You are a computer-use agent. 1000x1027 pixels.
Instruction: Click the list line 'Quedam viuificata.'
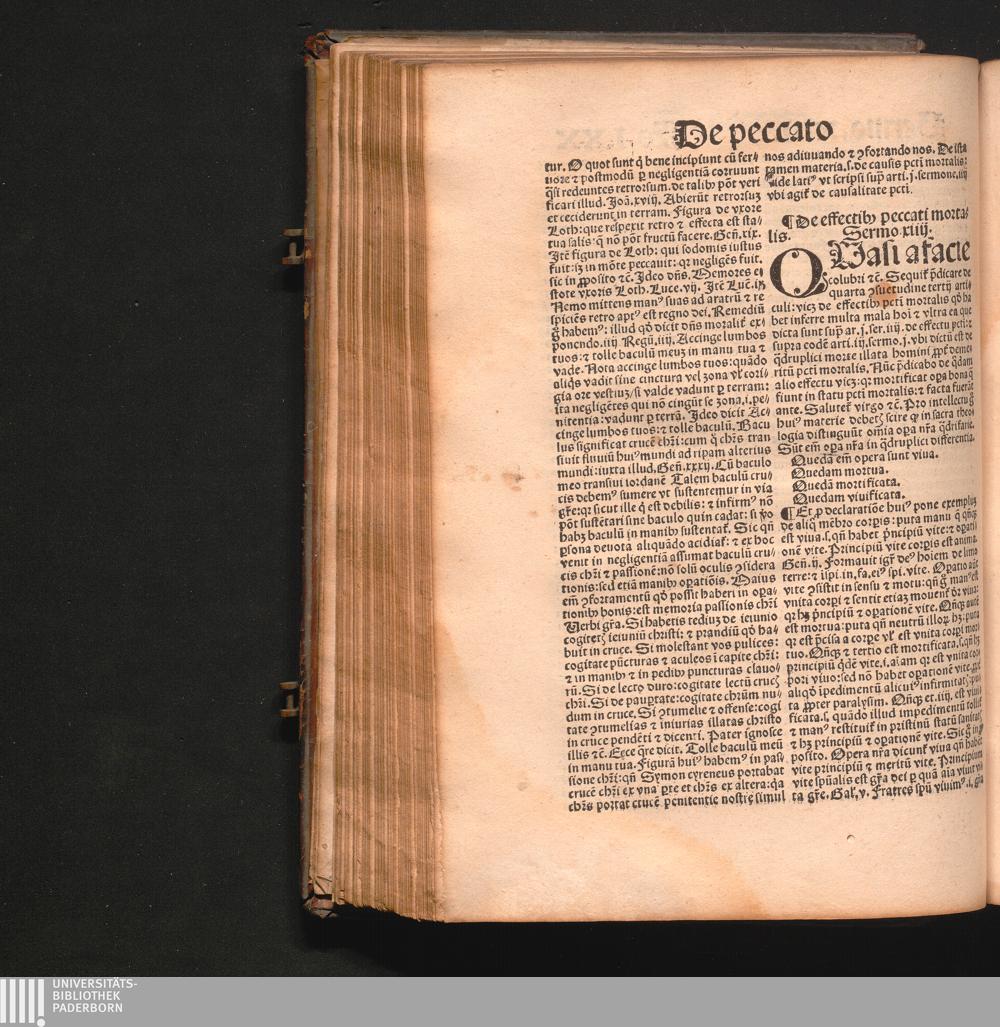[848, 497]
